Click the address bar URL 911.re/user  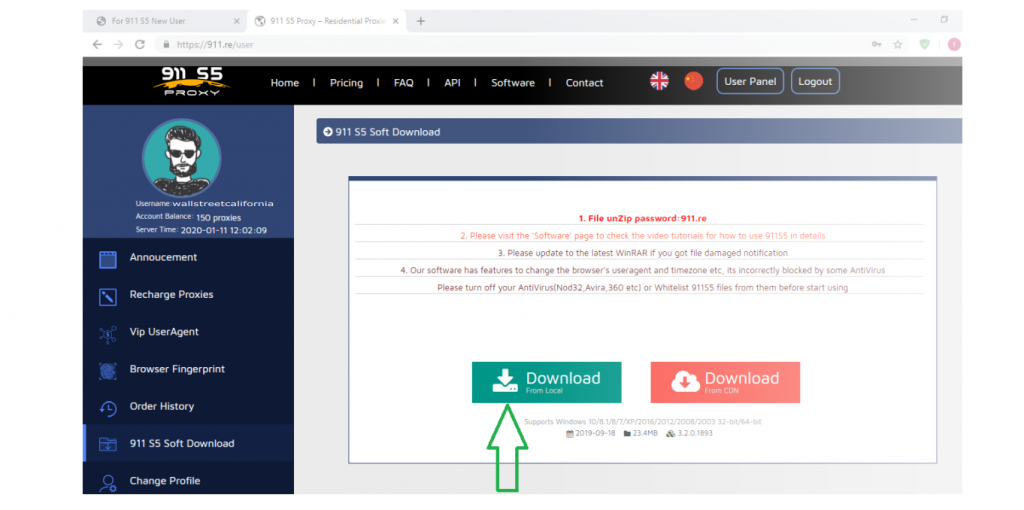pos(215,45)
